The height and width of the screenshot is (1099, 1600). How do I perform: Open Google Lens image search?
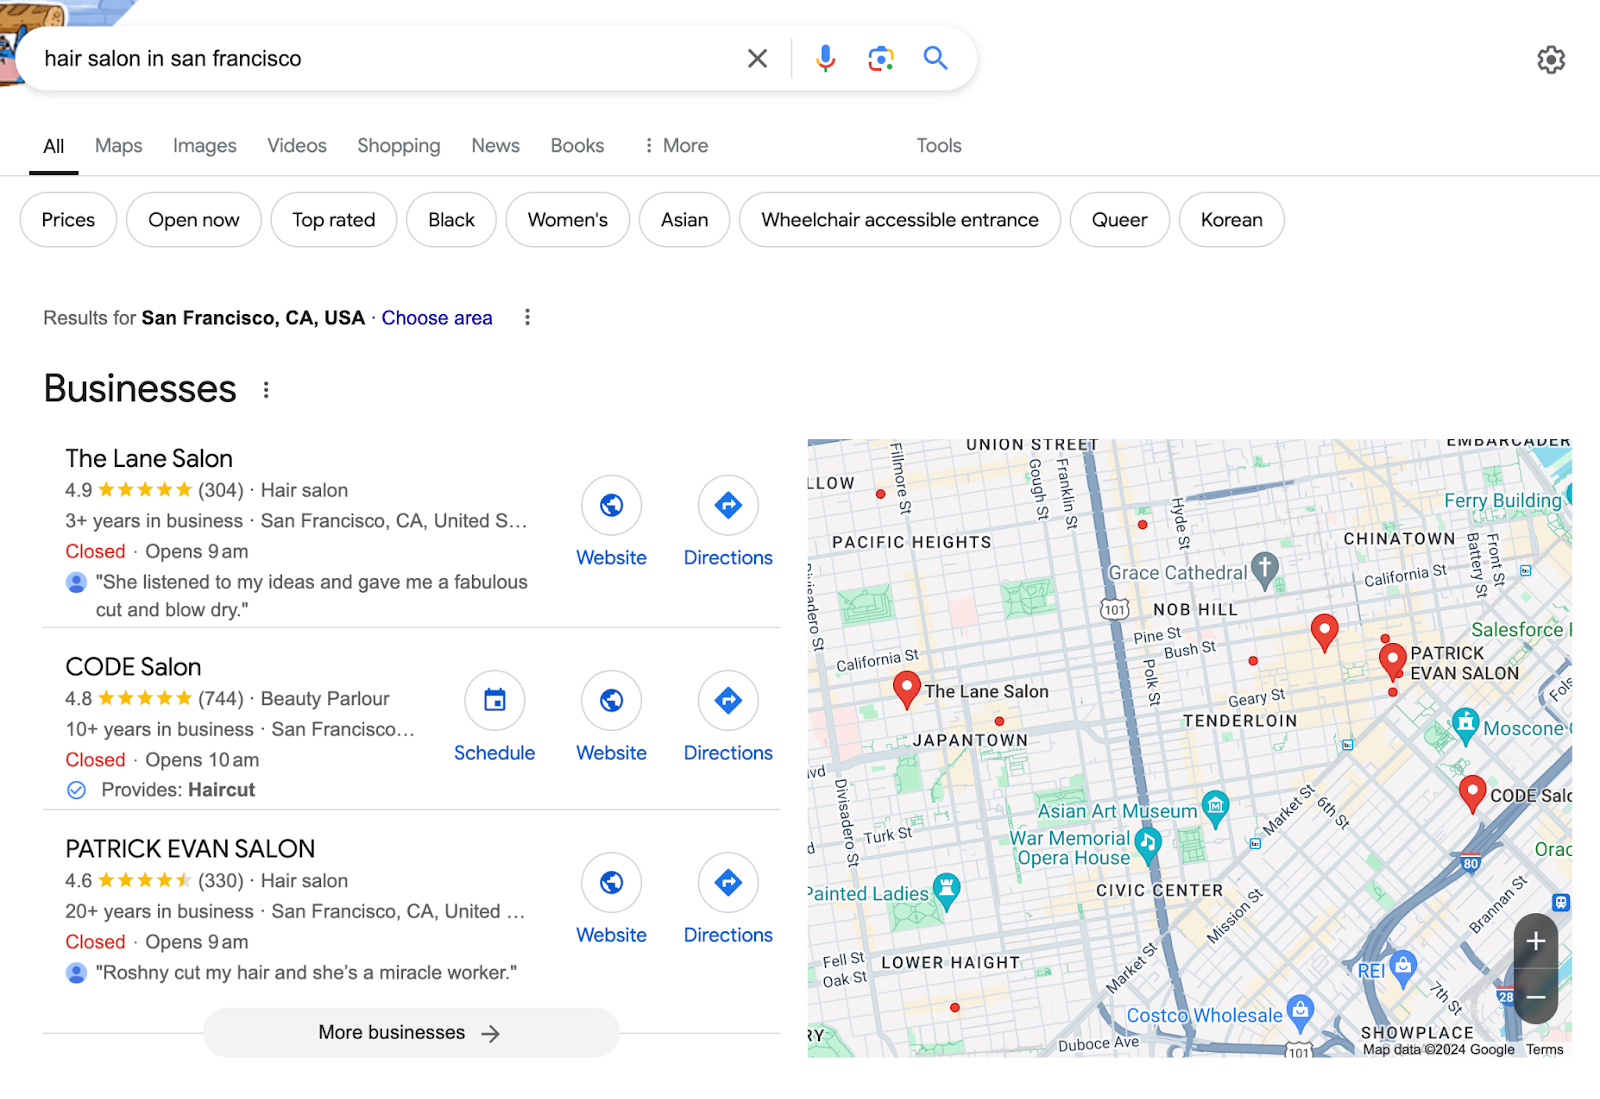pos(880,59)
